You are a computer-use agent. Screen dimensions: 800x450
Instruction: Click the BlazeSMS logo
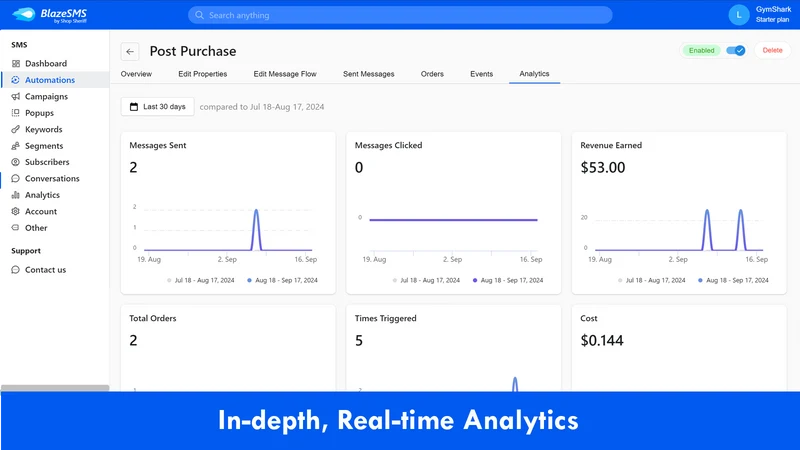(49, 15)
